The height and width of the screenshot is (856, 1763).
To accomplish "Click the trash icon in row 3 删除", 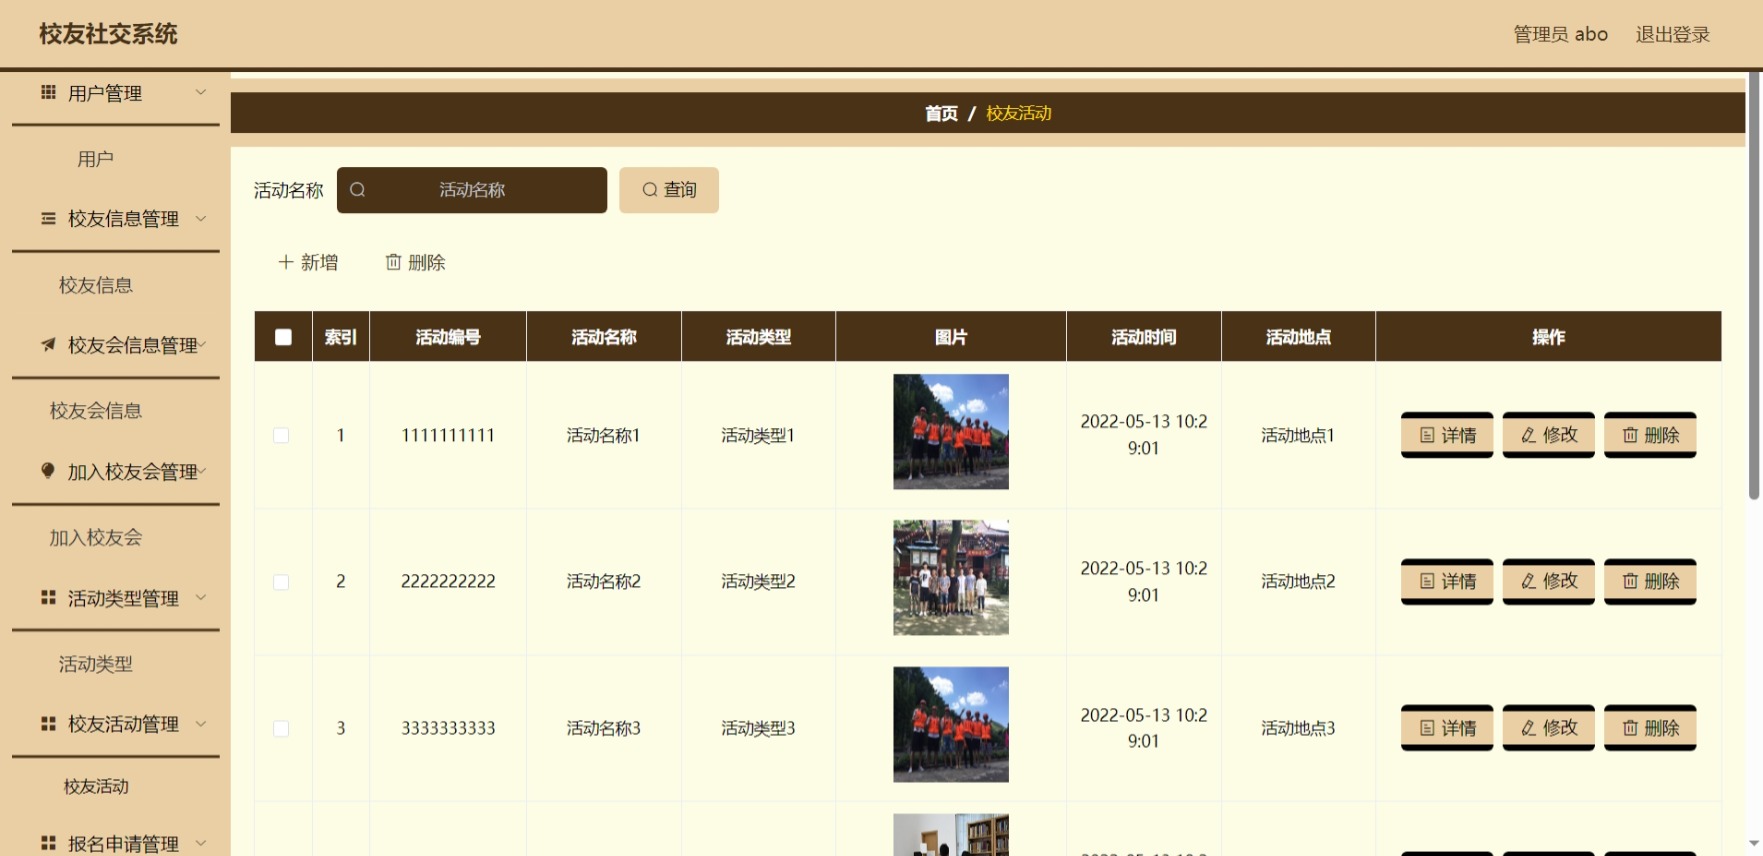I will click(1631, 728).
